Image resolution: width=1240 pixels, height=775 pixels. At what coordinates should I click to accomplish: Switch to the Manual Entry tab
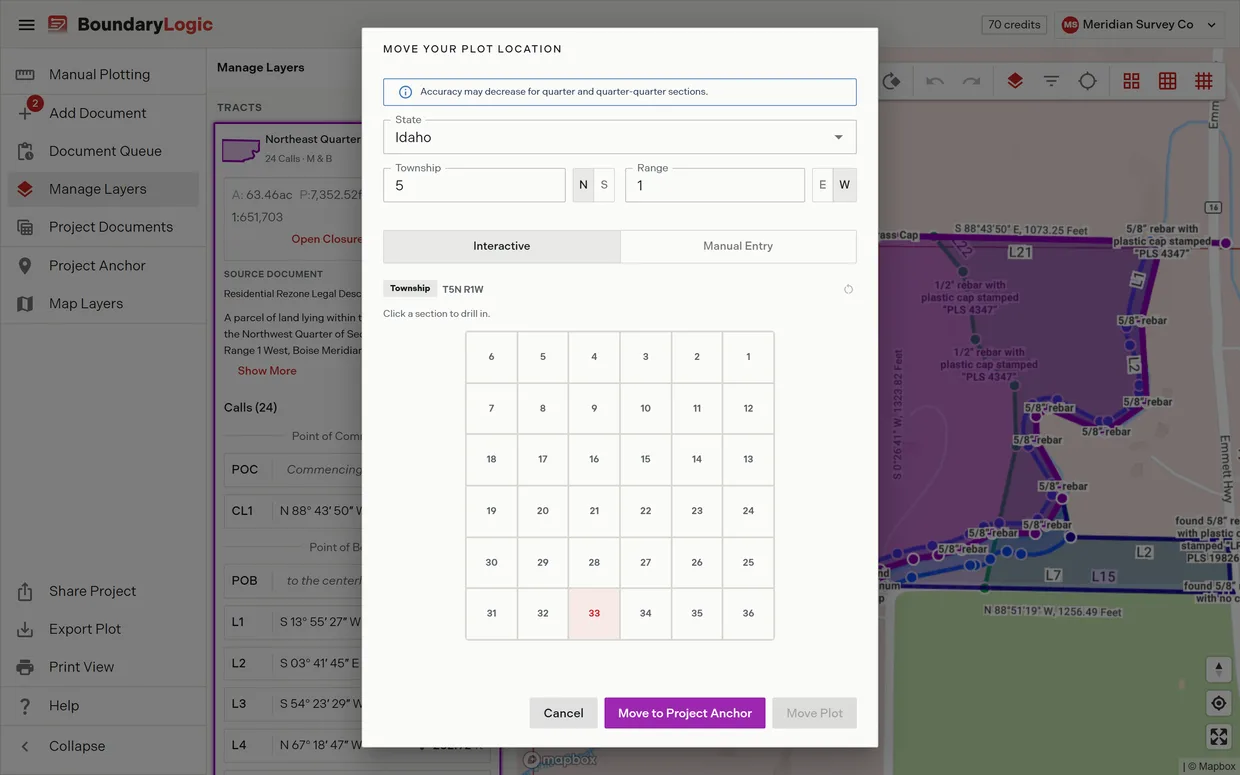(738, 246)
